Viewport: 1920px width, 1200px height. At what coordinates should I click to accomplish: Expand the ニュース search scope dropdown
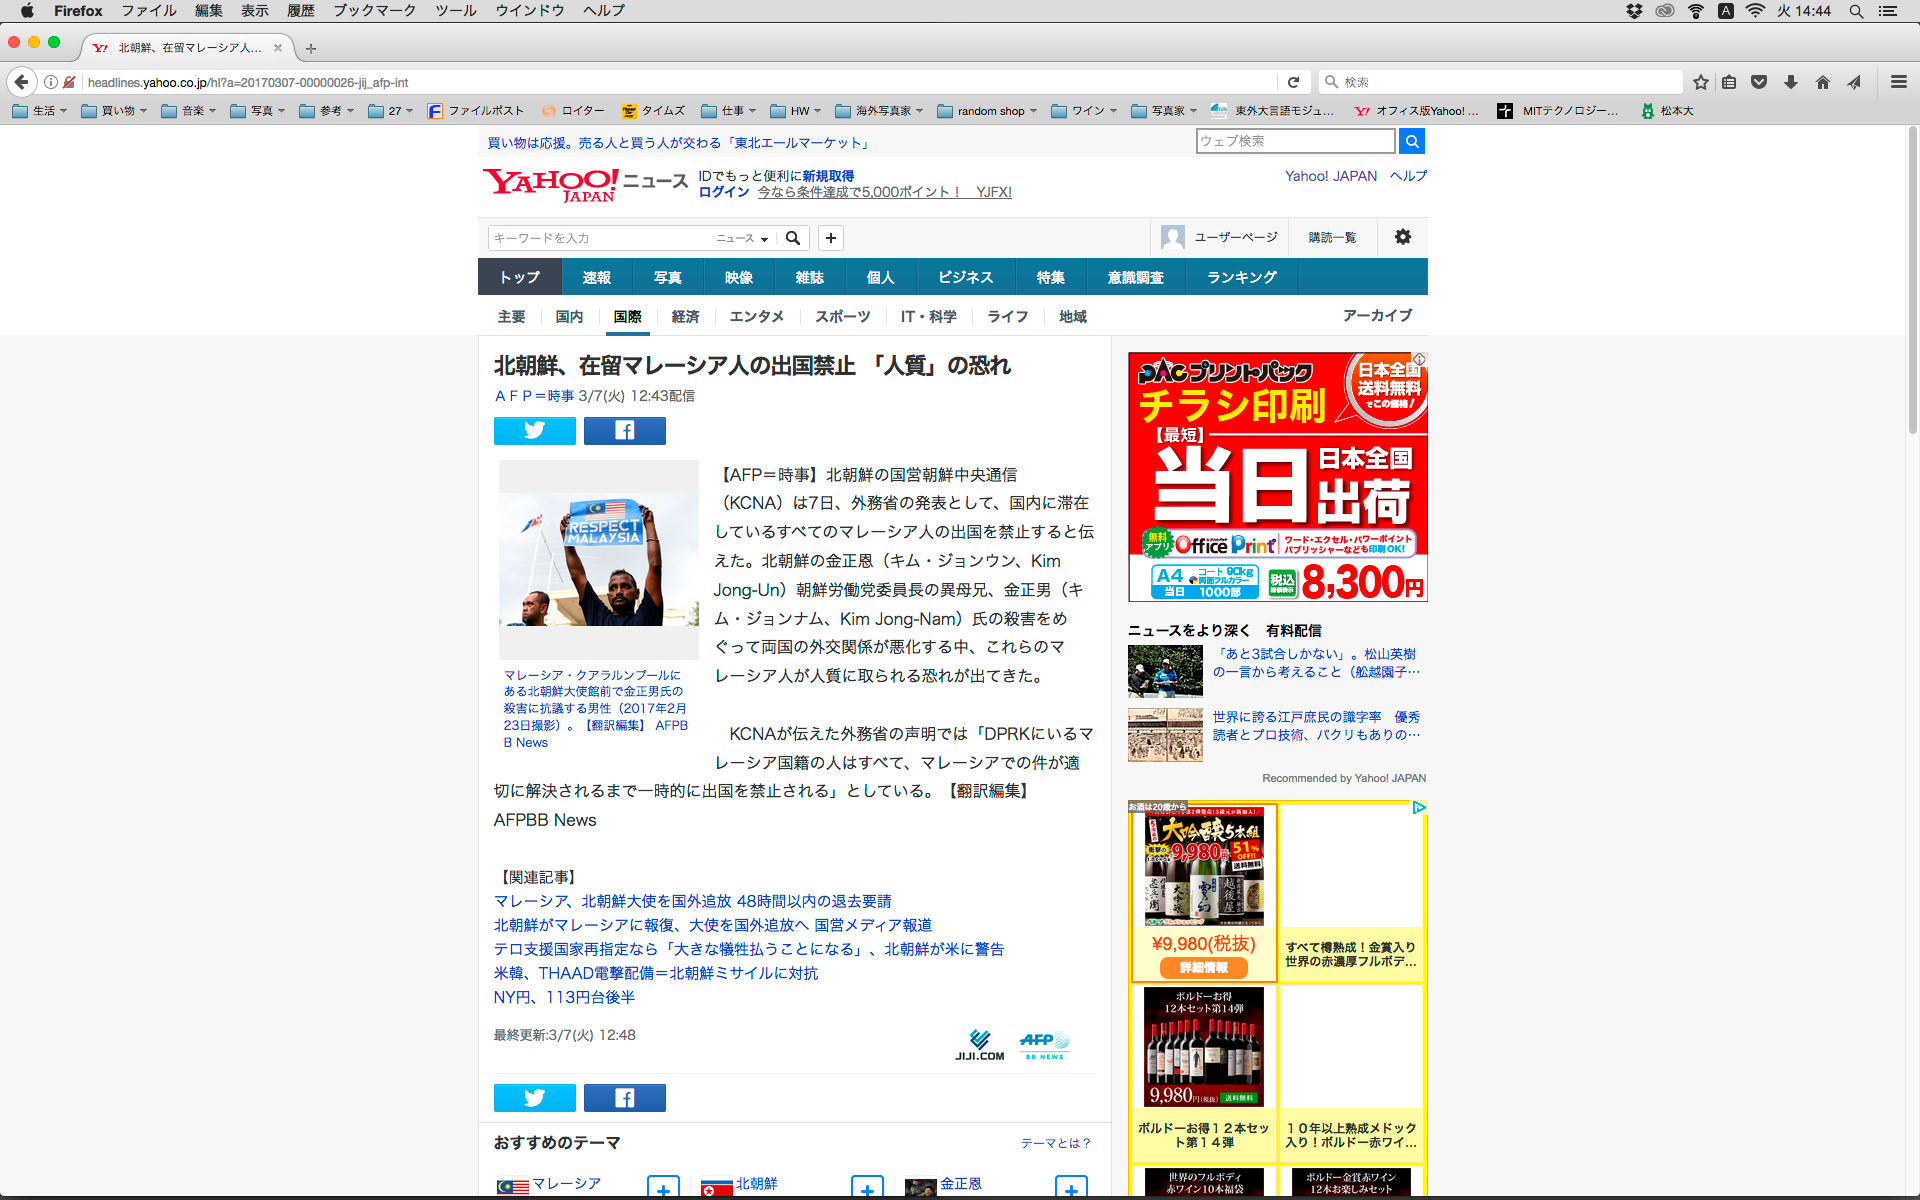click(742, 238)
